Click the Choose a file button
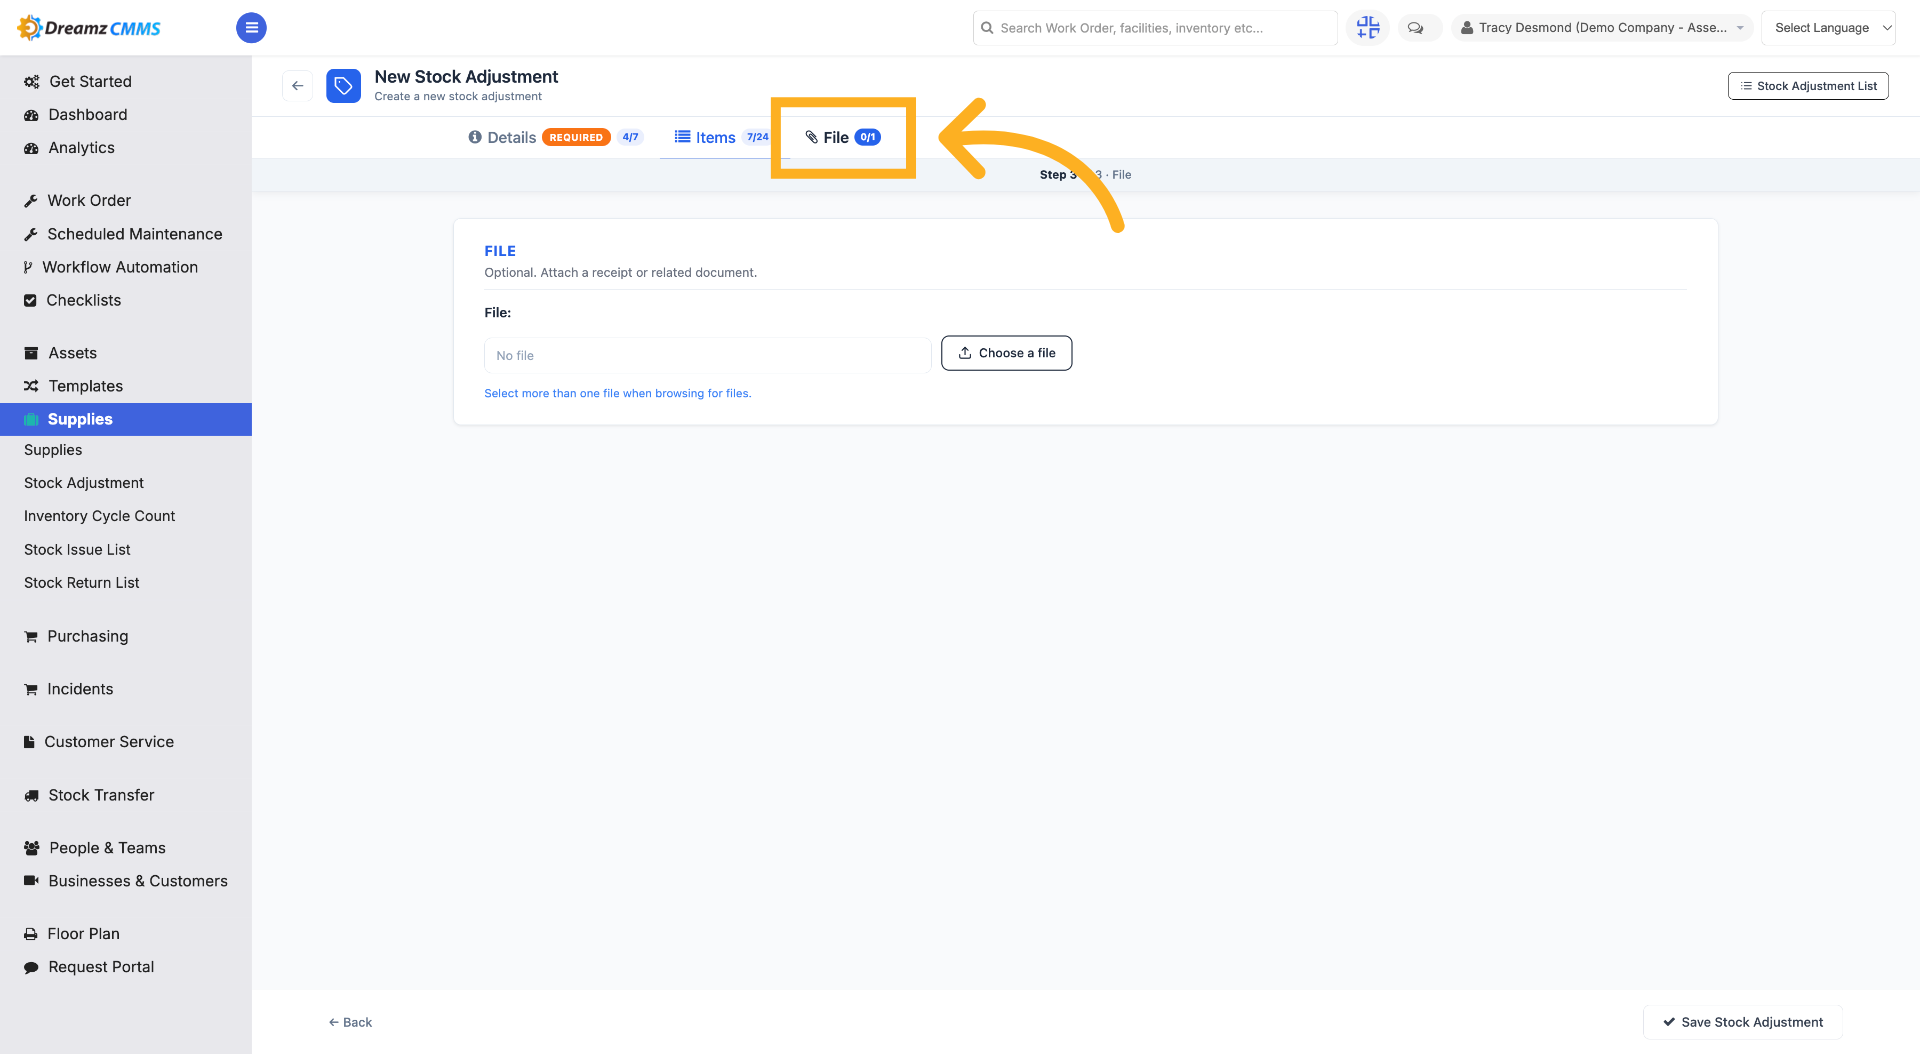This screenshot has height=1054, width=1920. tap(1006, 353)
